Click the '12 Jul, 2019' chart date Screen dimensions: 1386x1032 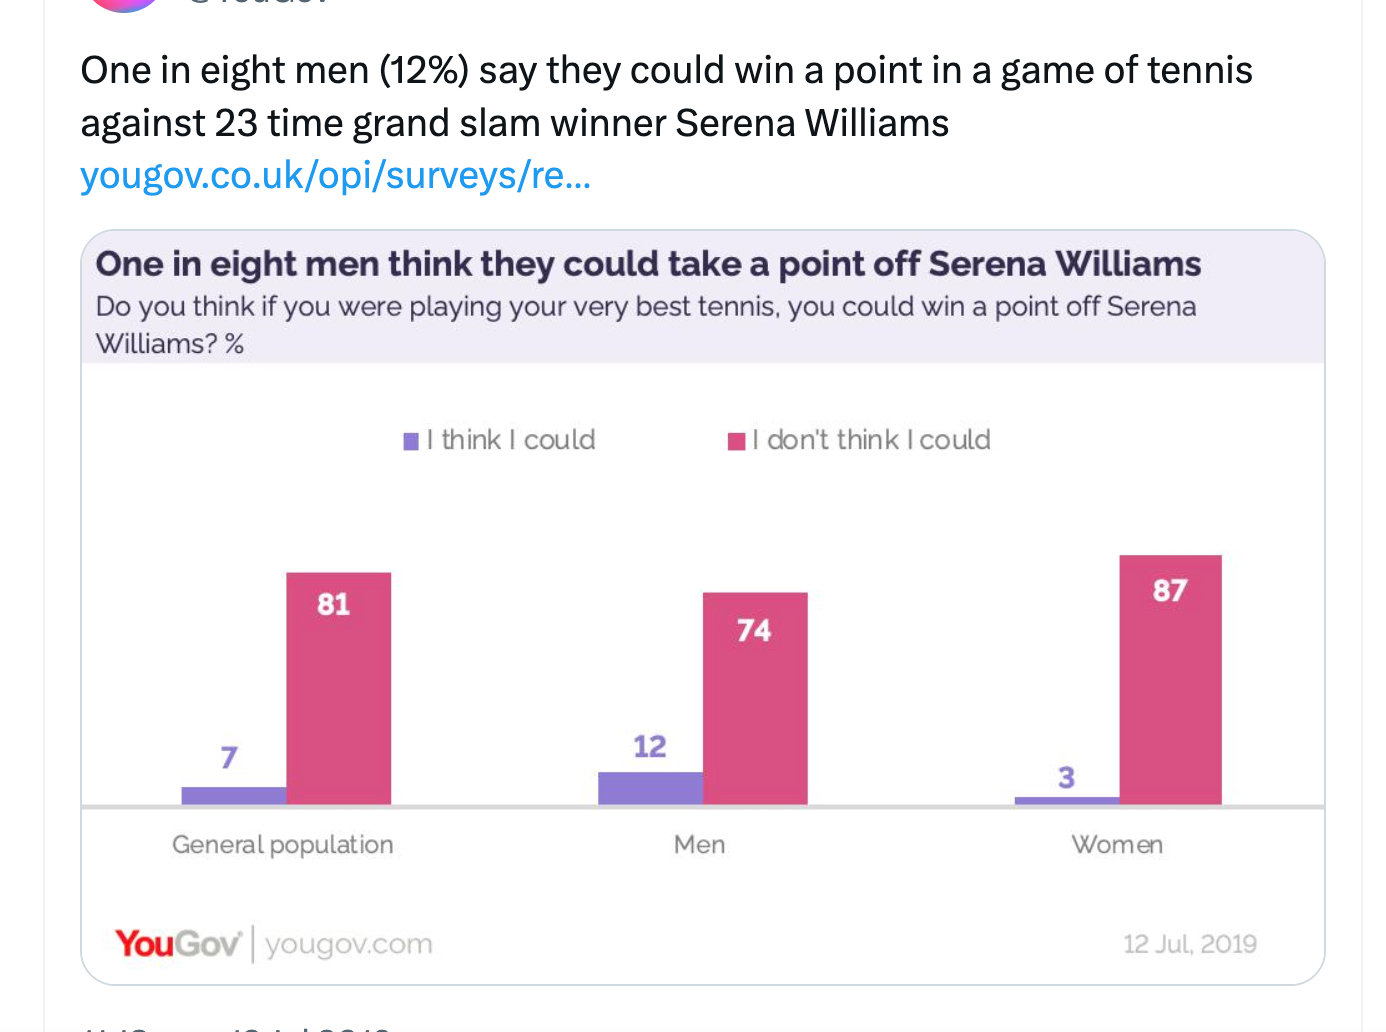click(1189, 944)
